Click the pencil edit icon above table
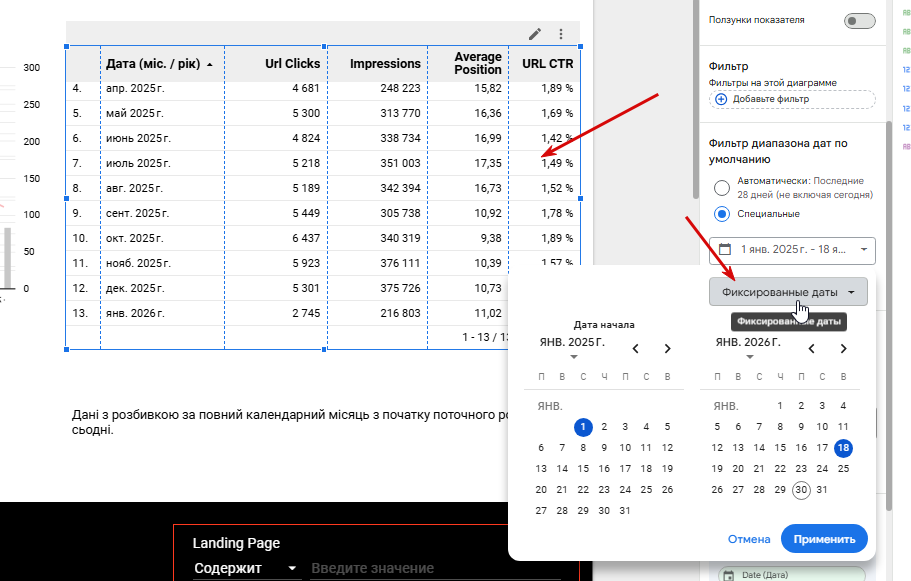 click(535, 34)
